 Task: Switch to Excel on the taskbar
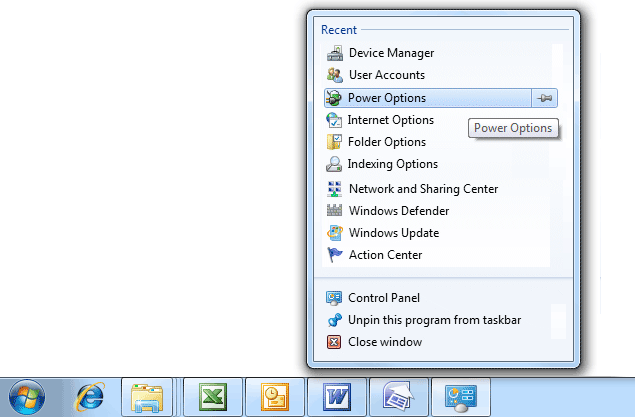pos(213,398)
